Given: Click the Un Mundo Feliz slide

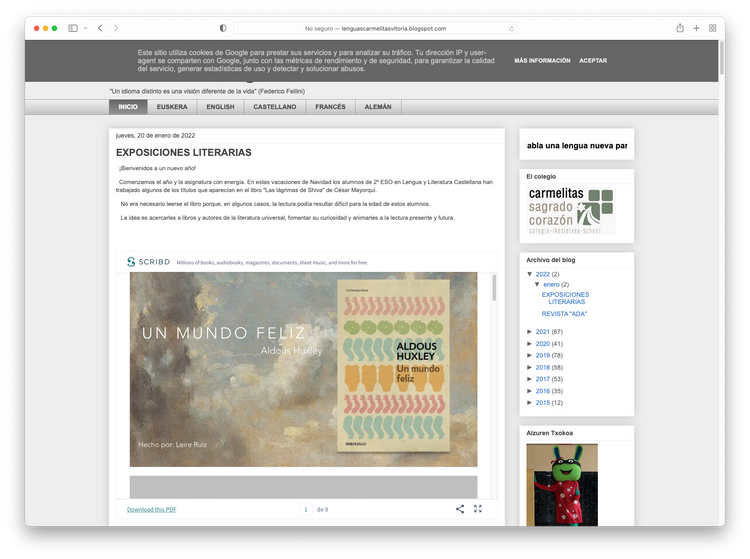Looking at the screenshot, I should [303, 369].
